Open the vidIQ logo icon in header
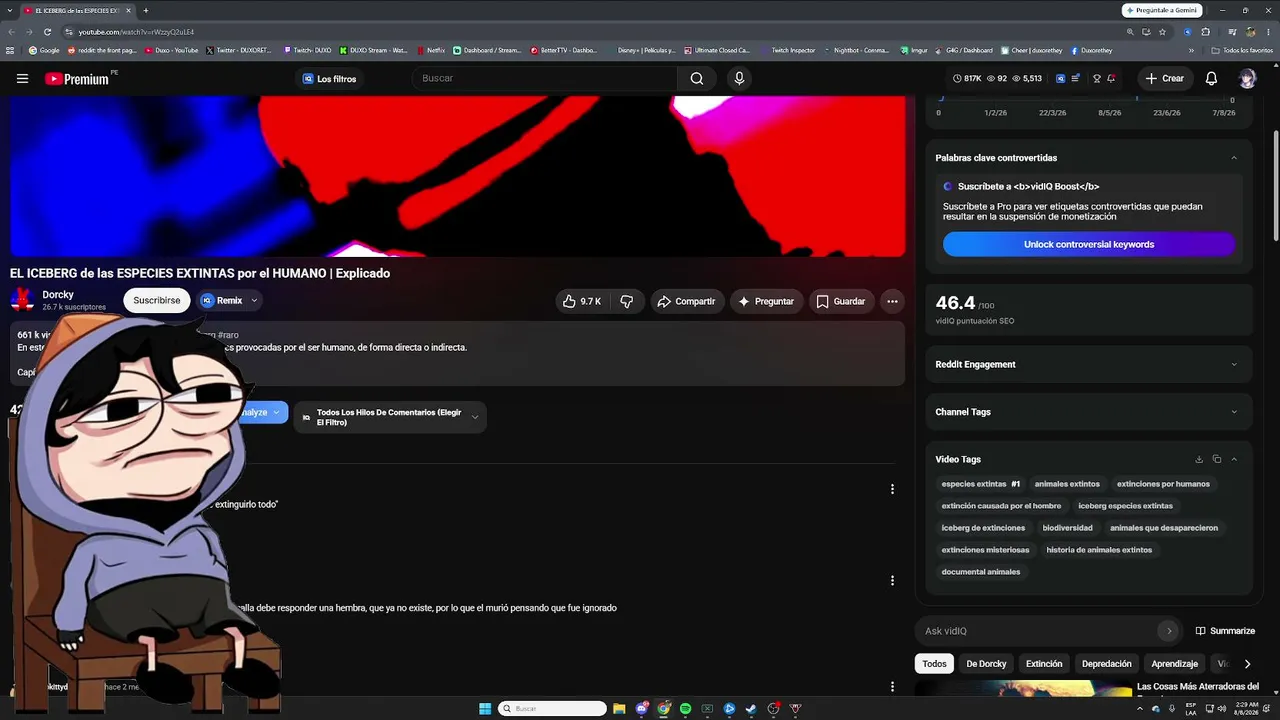This screenshot has width=1280, height=720. (1060, 79)
